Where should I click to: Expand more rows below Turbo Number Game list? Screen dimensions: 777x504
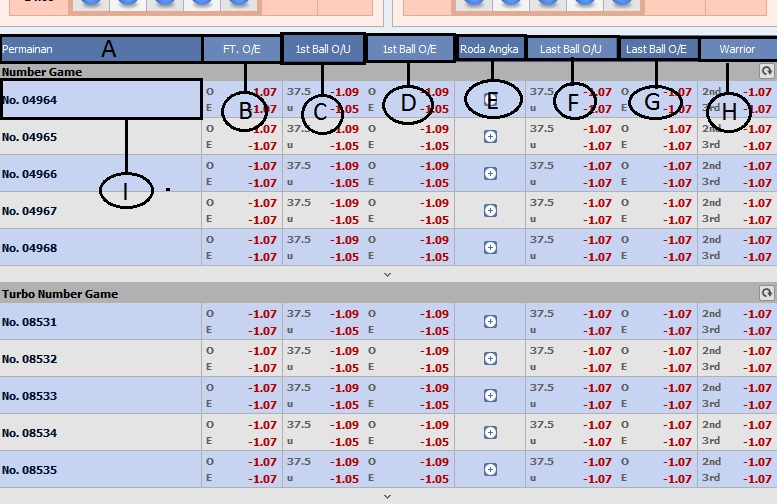click(x=388, y=496)
